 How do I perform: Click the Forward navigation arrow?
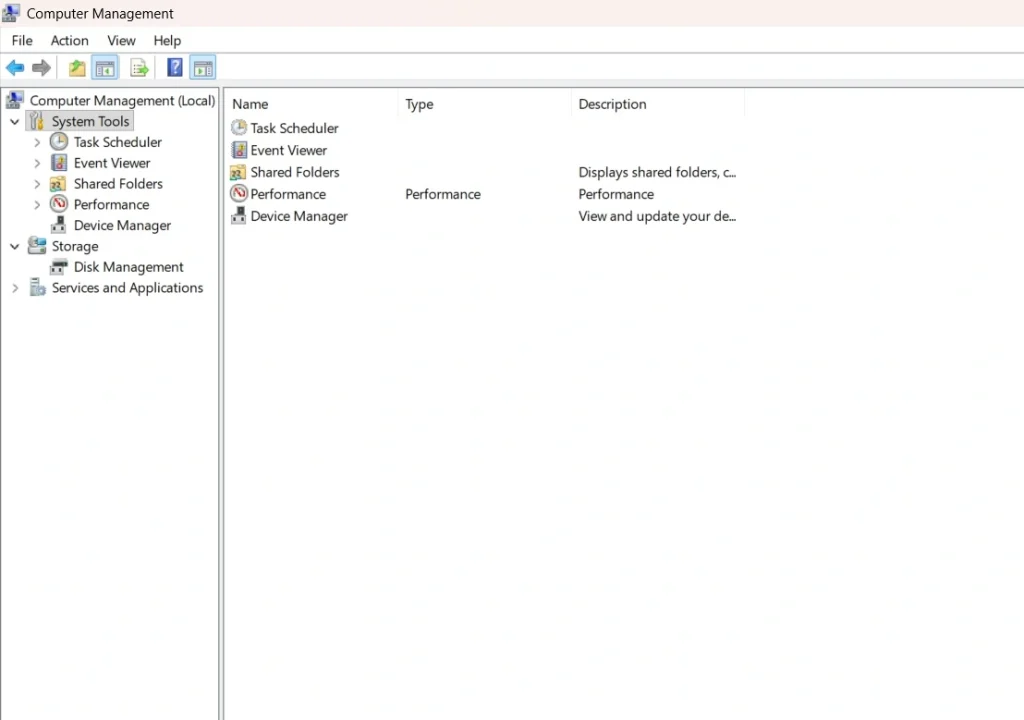(x=41, y=67)
